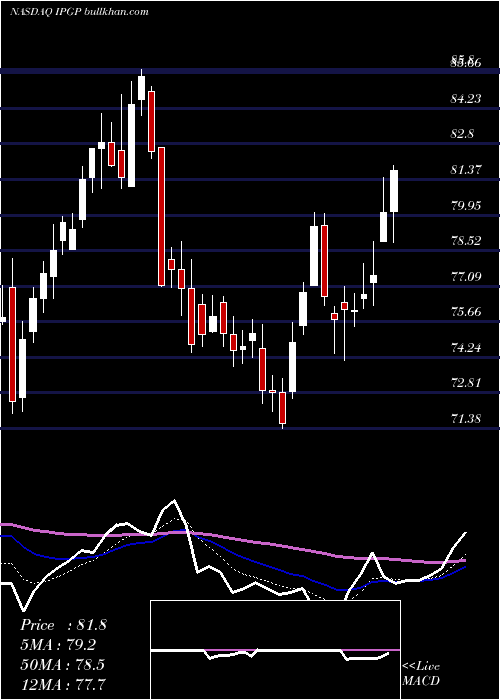
Task: Click the 71.38 price axis label
Action: (x=466, y=419)
